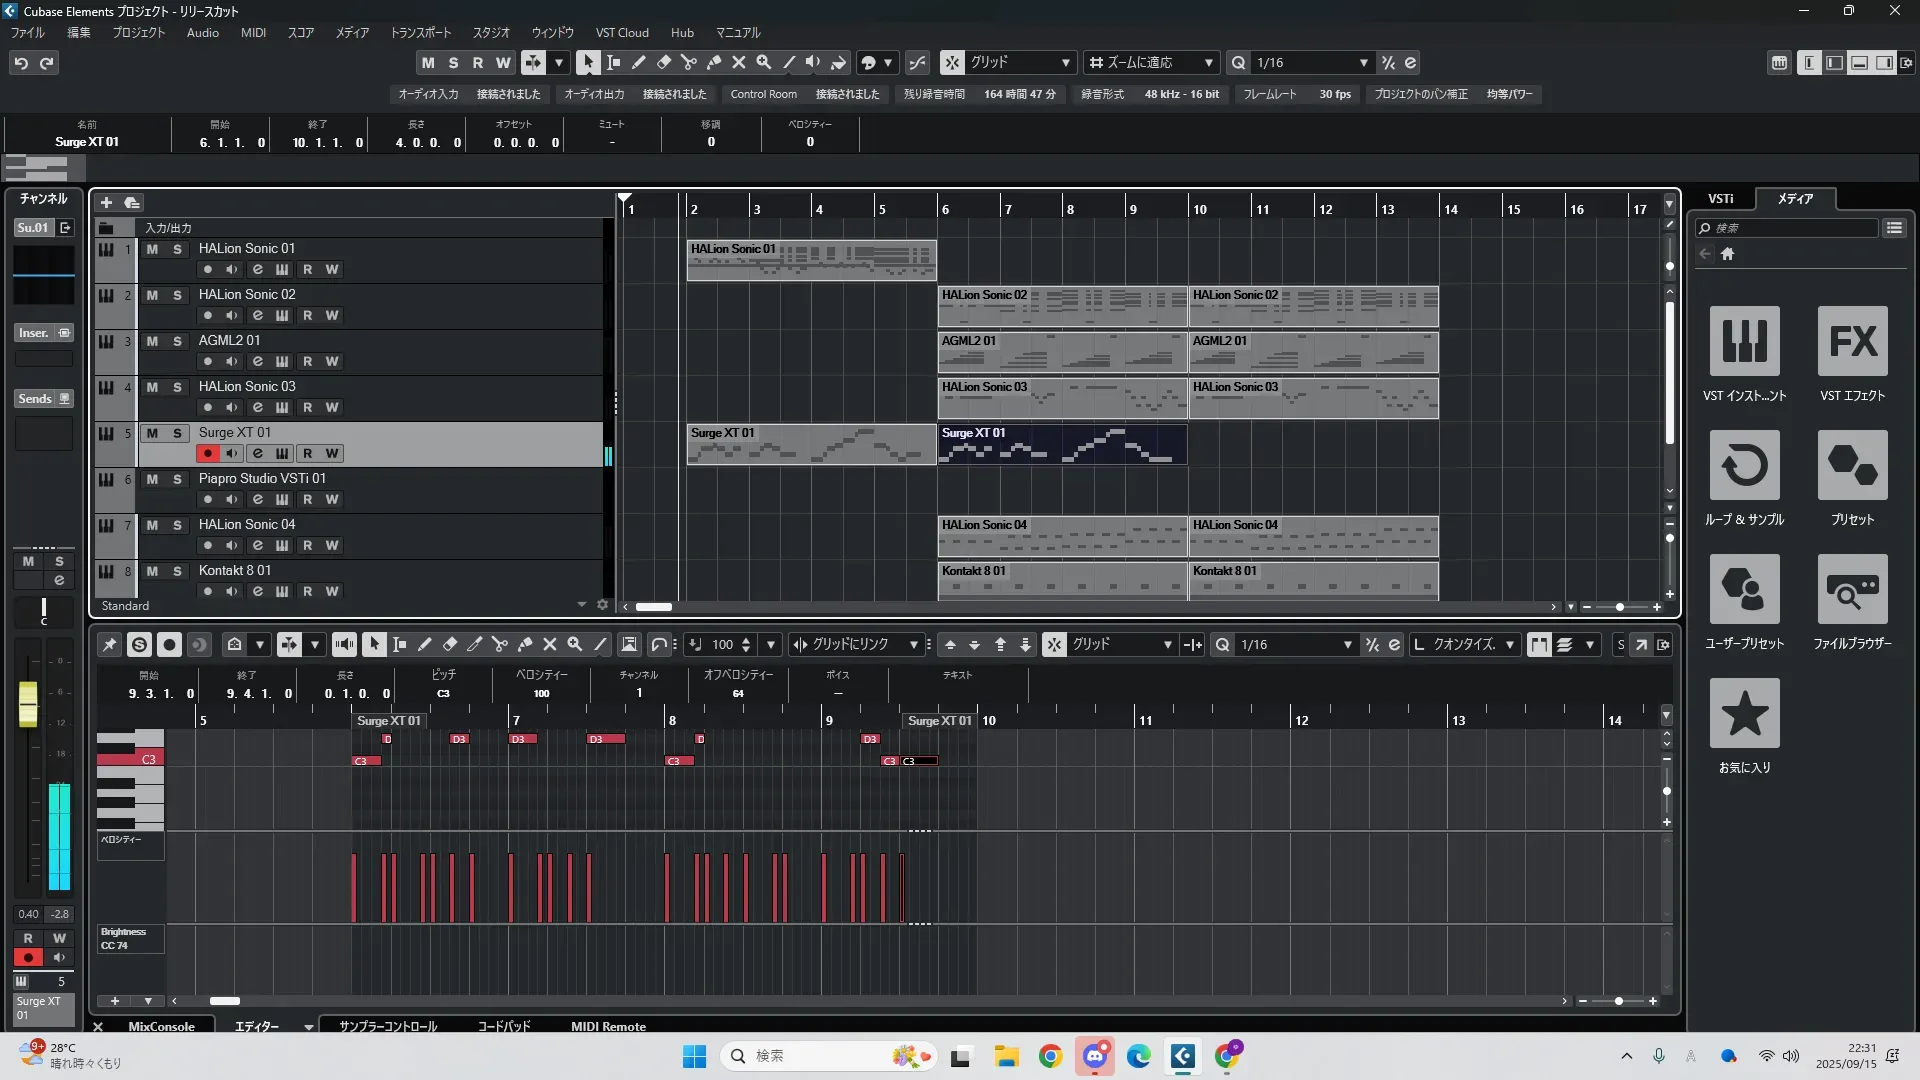
Task: Open VST Effects FX media tile
Action: tap(1852, 342)
